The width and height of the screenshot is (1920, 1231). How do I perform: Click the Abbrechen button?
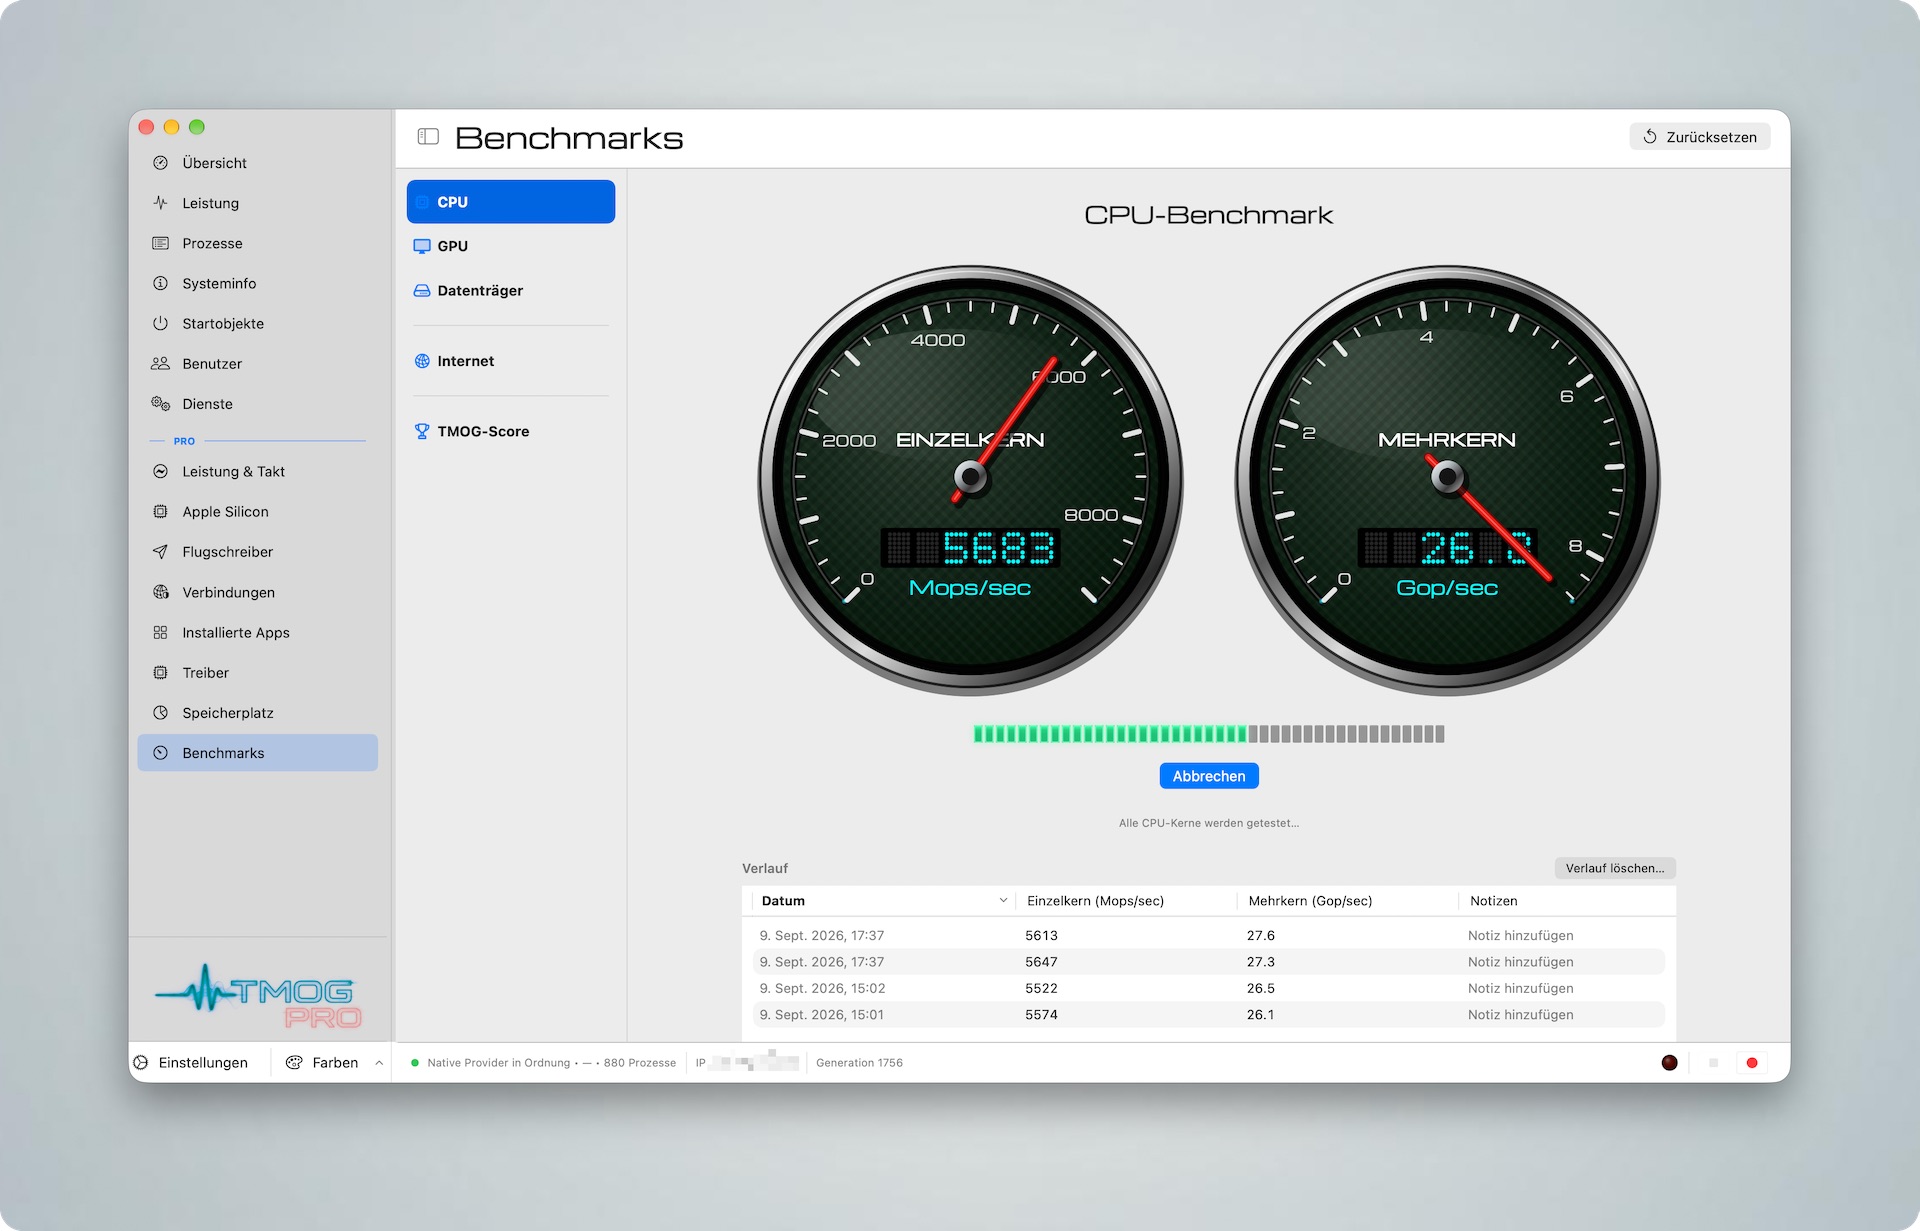1209,776
